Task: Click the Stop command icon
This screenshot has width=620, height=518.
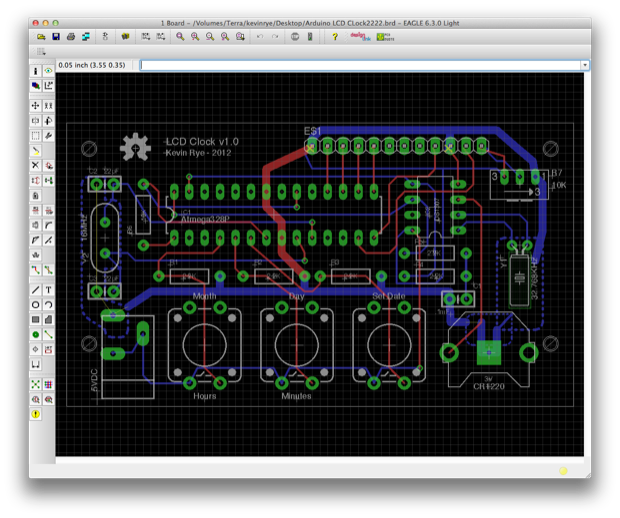Action: coord(295,37)
